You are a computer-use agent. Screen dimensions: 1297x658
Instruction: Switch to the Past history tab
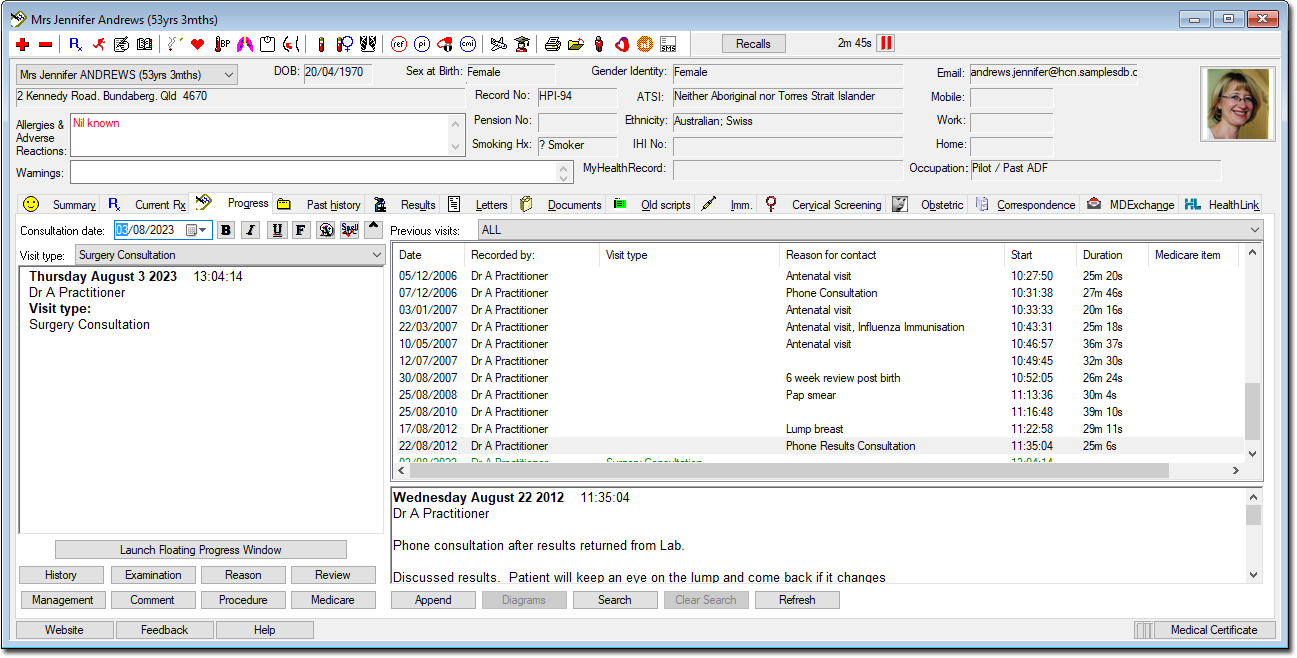pos(330,205)
